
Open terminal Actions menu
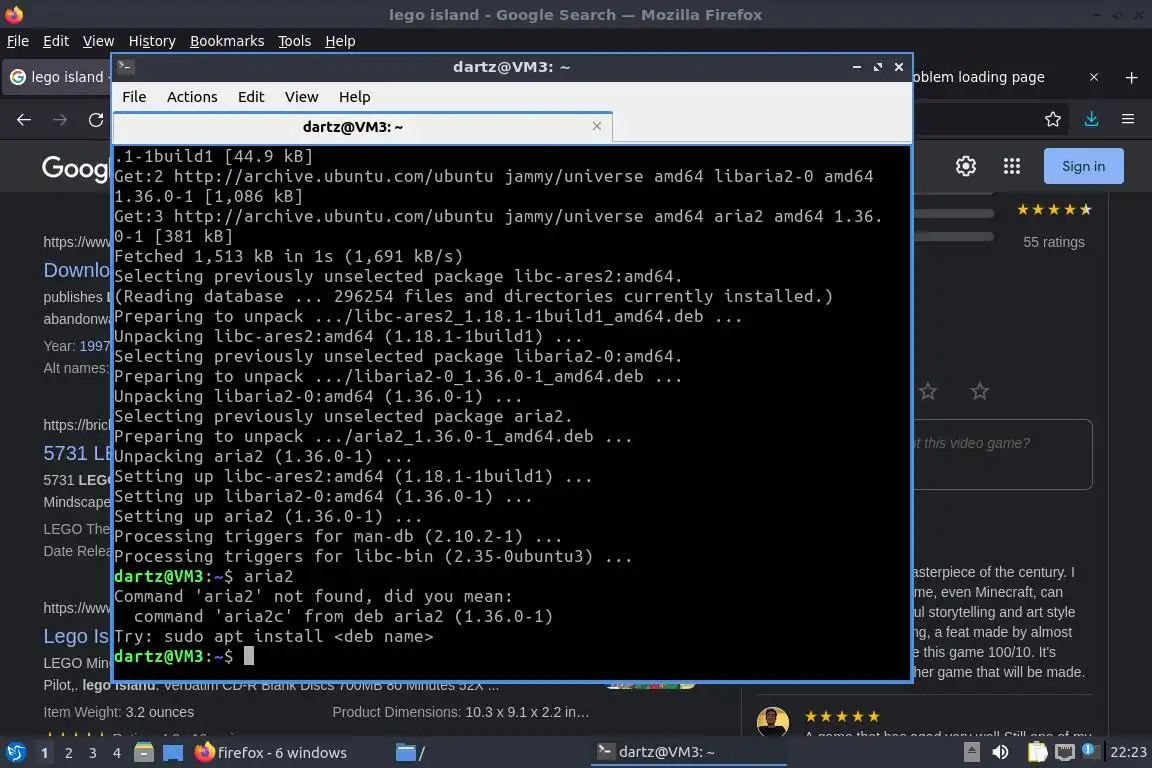point(192,97)
